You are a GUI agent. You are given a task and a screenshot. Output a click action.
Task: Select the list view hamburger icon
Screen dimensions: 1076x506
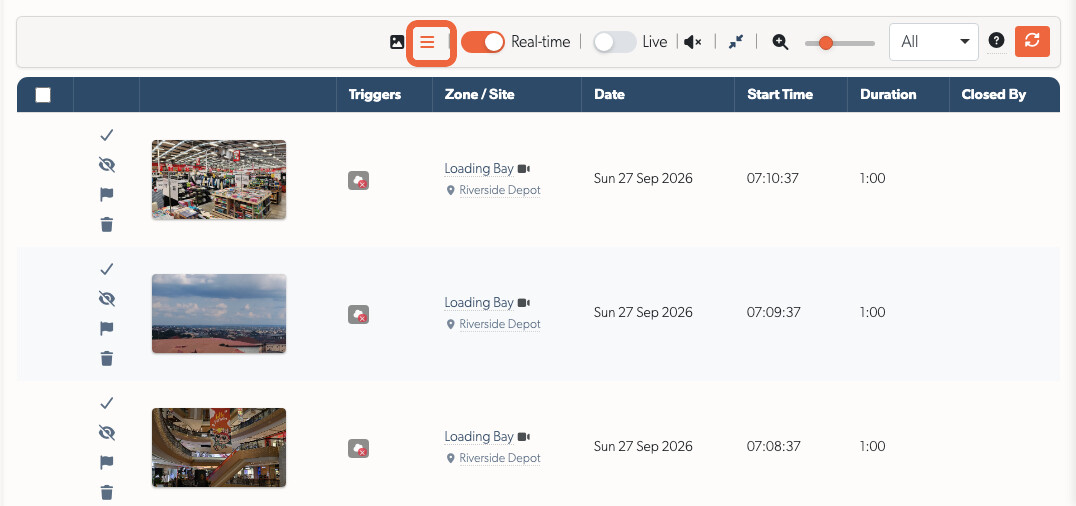point(428,43)
